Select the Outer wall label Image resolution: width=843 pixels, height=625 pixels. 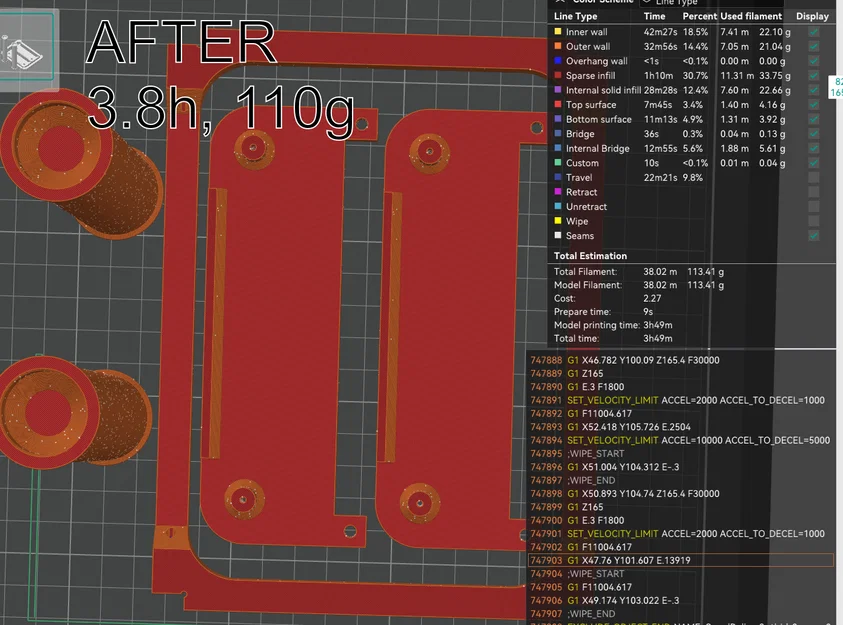pos(588,47)
